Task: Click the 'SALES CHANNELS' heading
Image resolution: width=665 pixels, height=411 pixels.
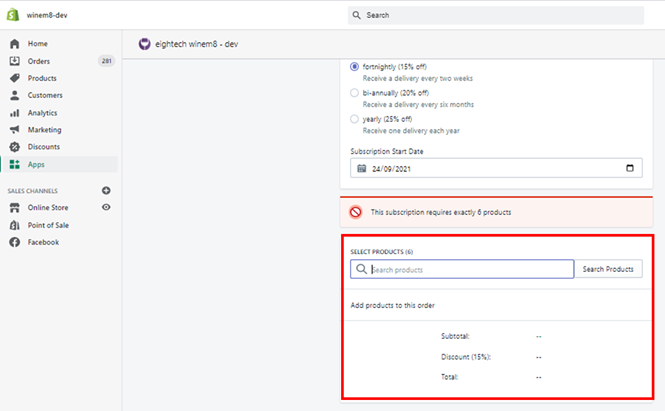Action: (x=32, y=191)
